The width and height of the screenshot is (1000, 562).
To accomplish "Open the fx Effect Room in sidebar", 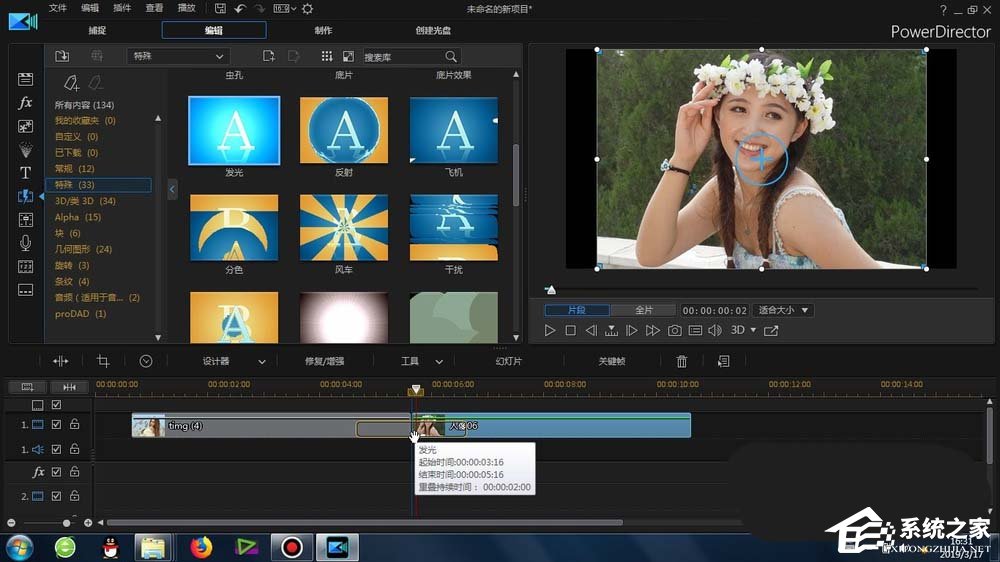I will point(26,103).
